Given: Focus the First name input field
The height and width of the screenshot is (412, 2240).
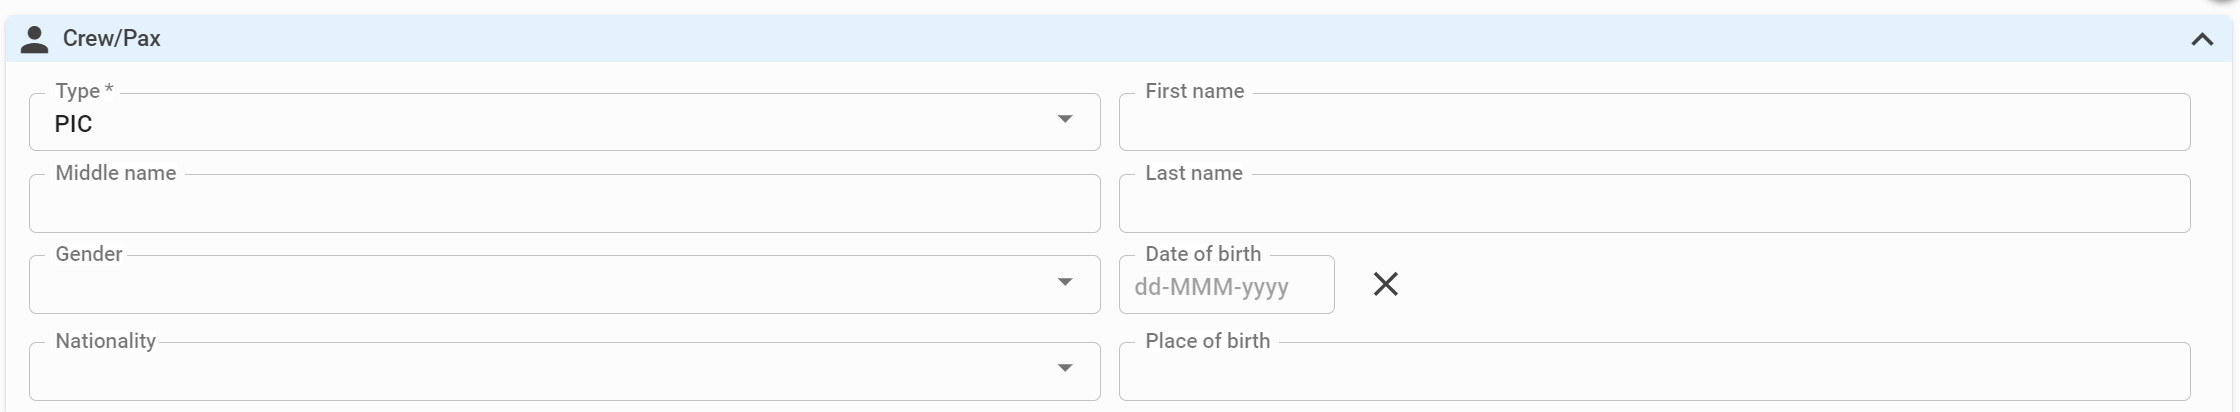Looking at the screenshot, I should [1654, 122].
